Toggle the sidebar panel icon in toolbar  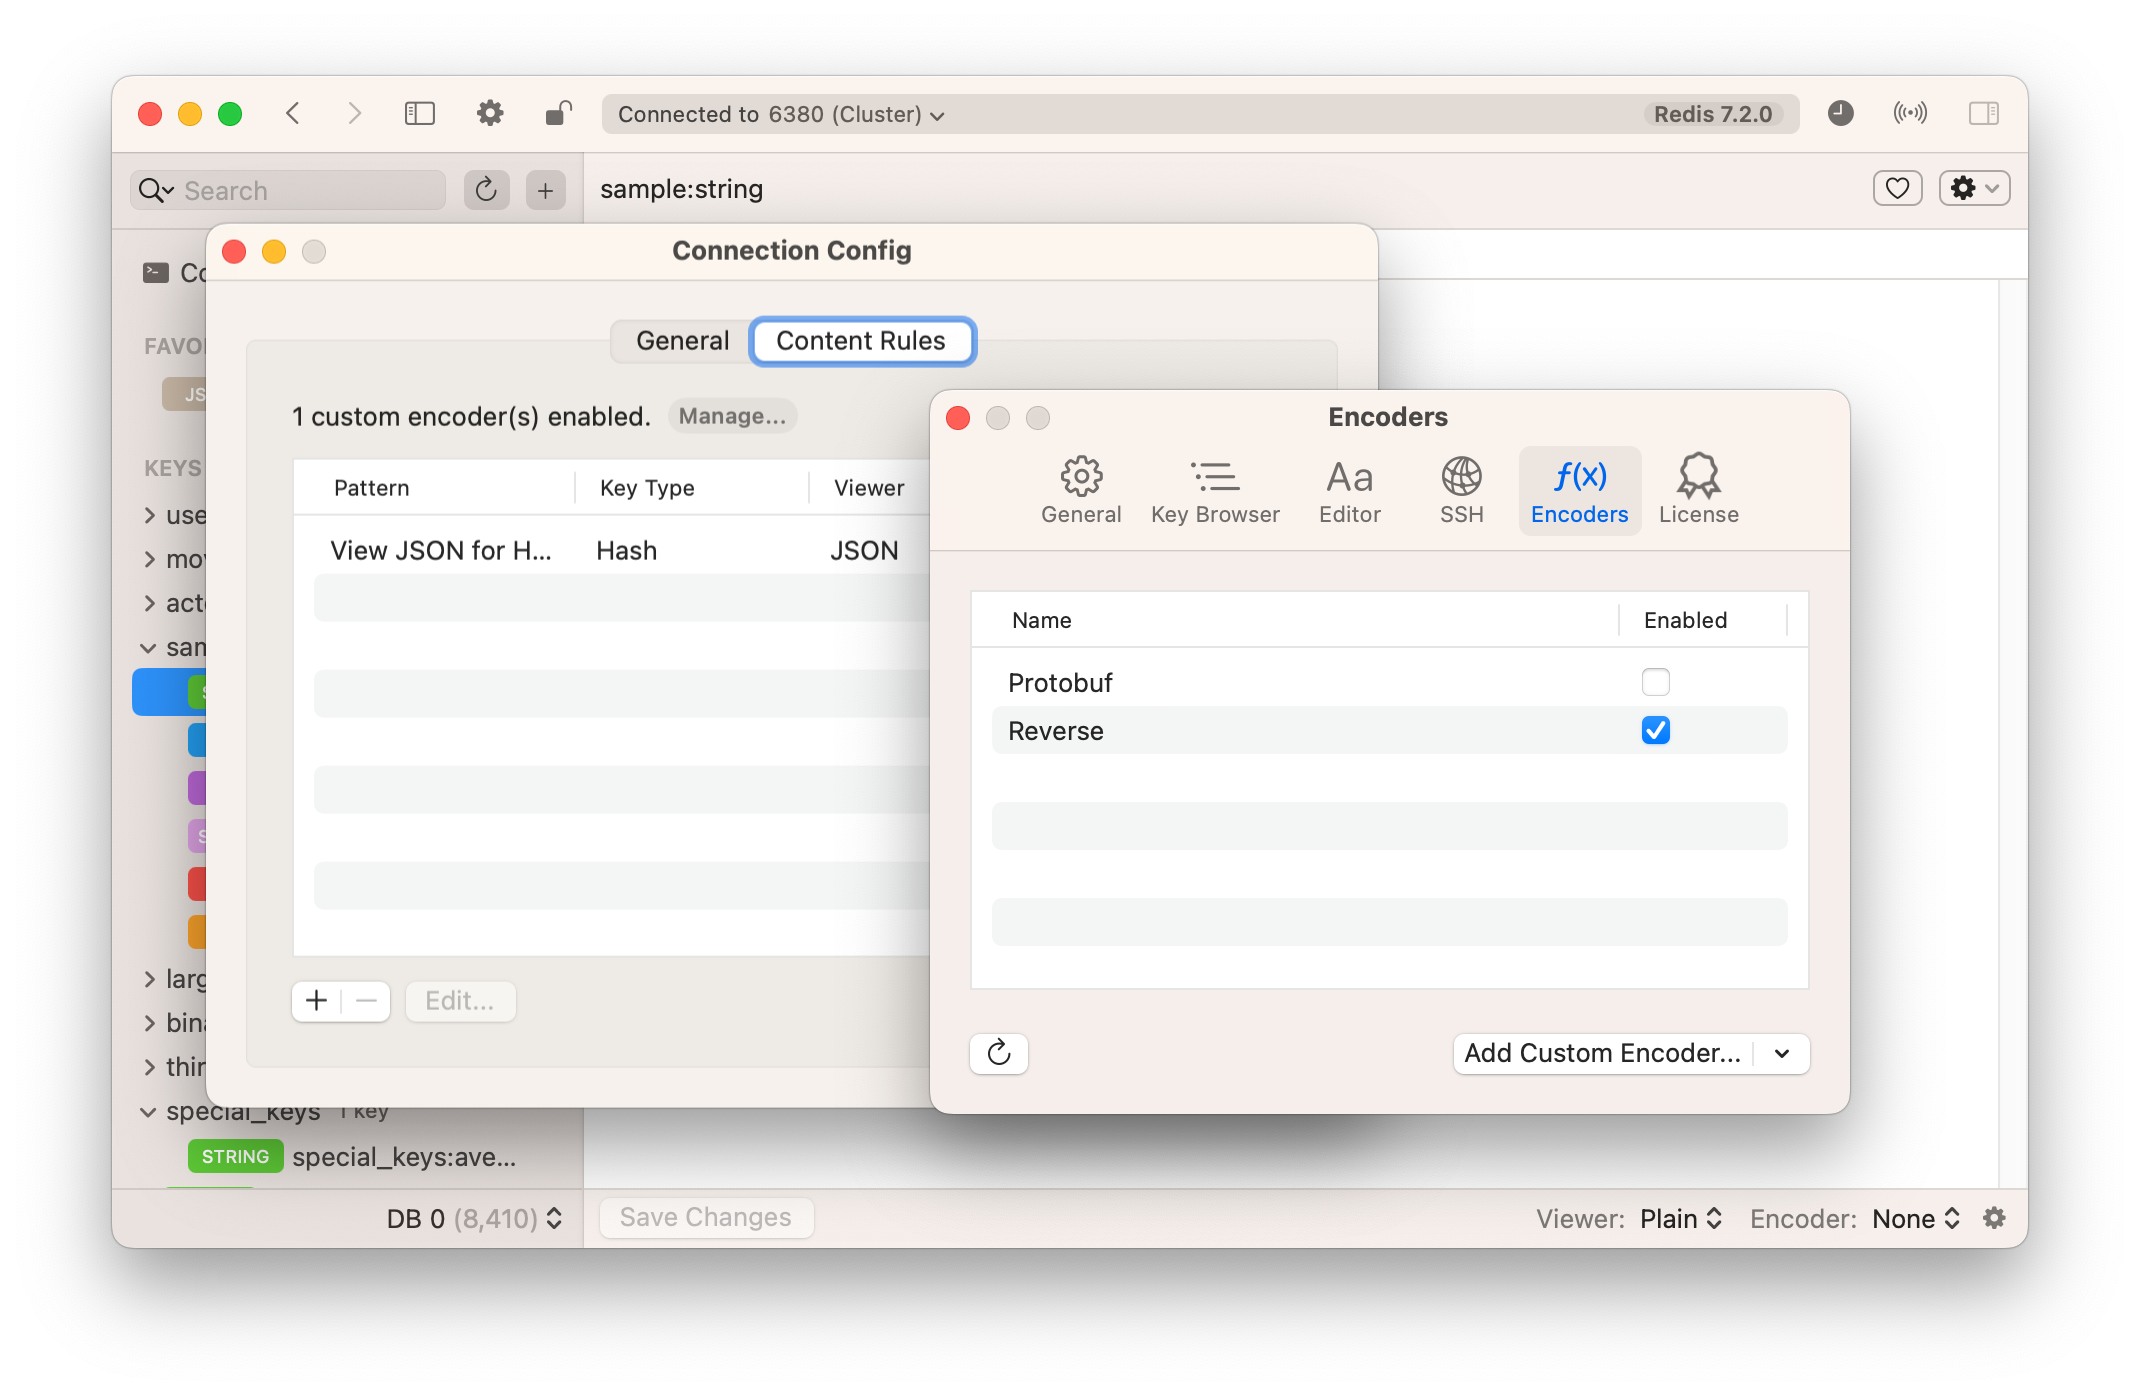coord(420,114)
